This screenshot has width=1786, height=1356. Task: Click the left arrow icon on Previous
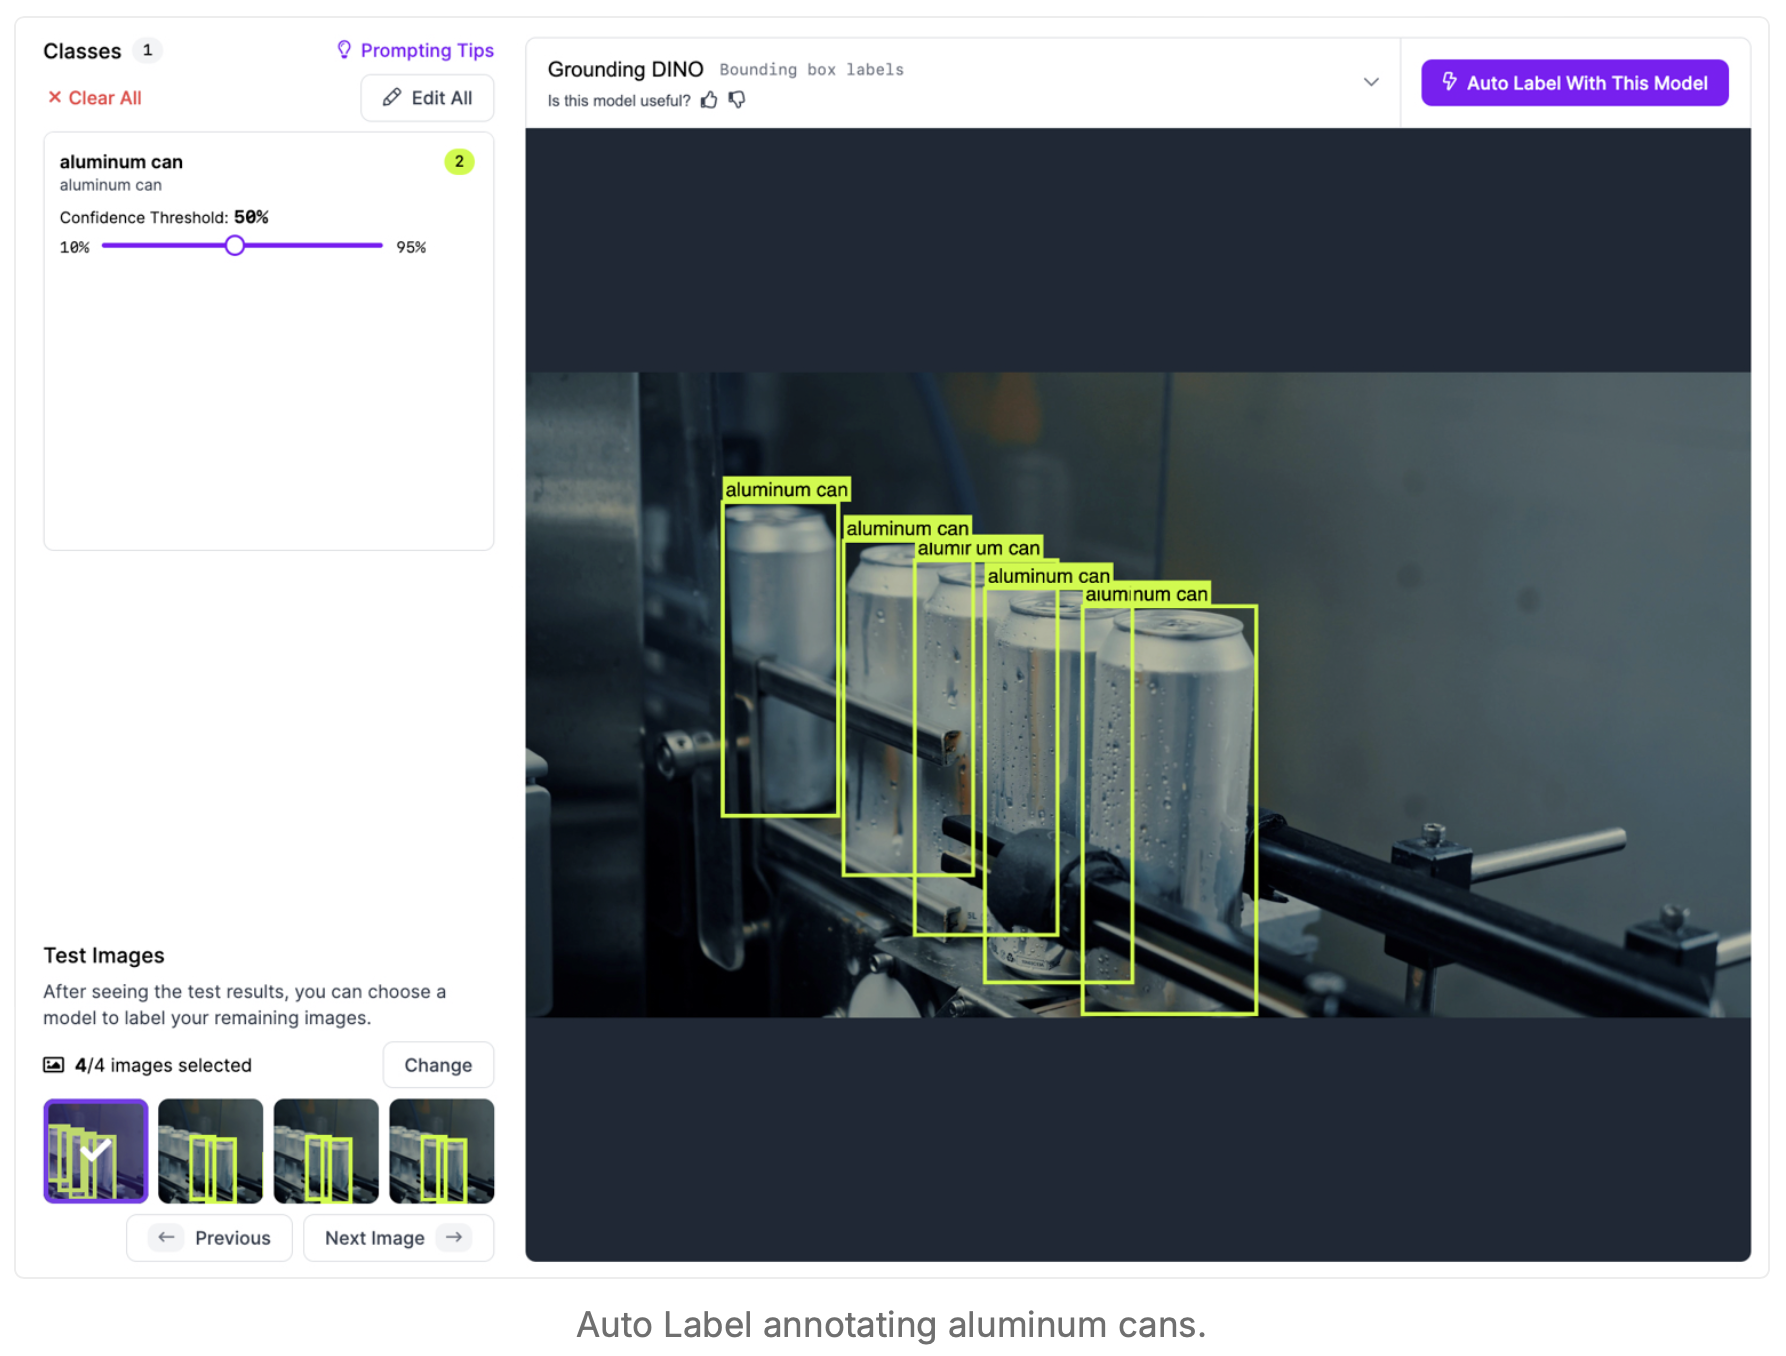click(167, 1238)
